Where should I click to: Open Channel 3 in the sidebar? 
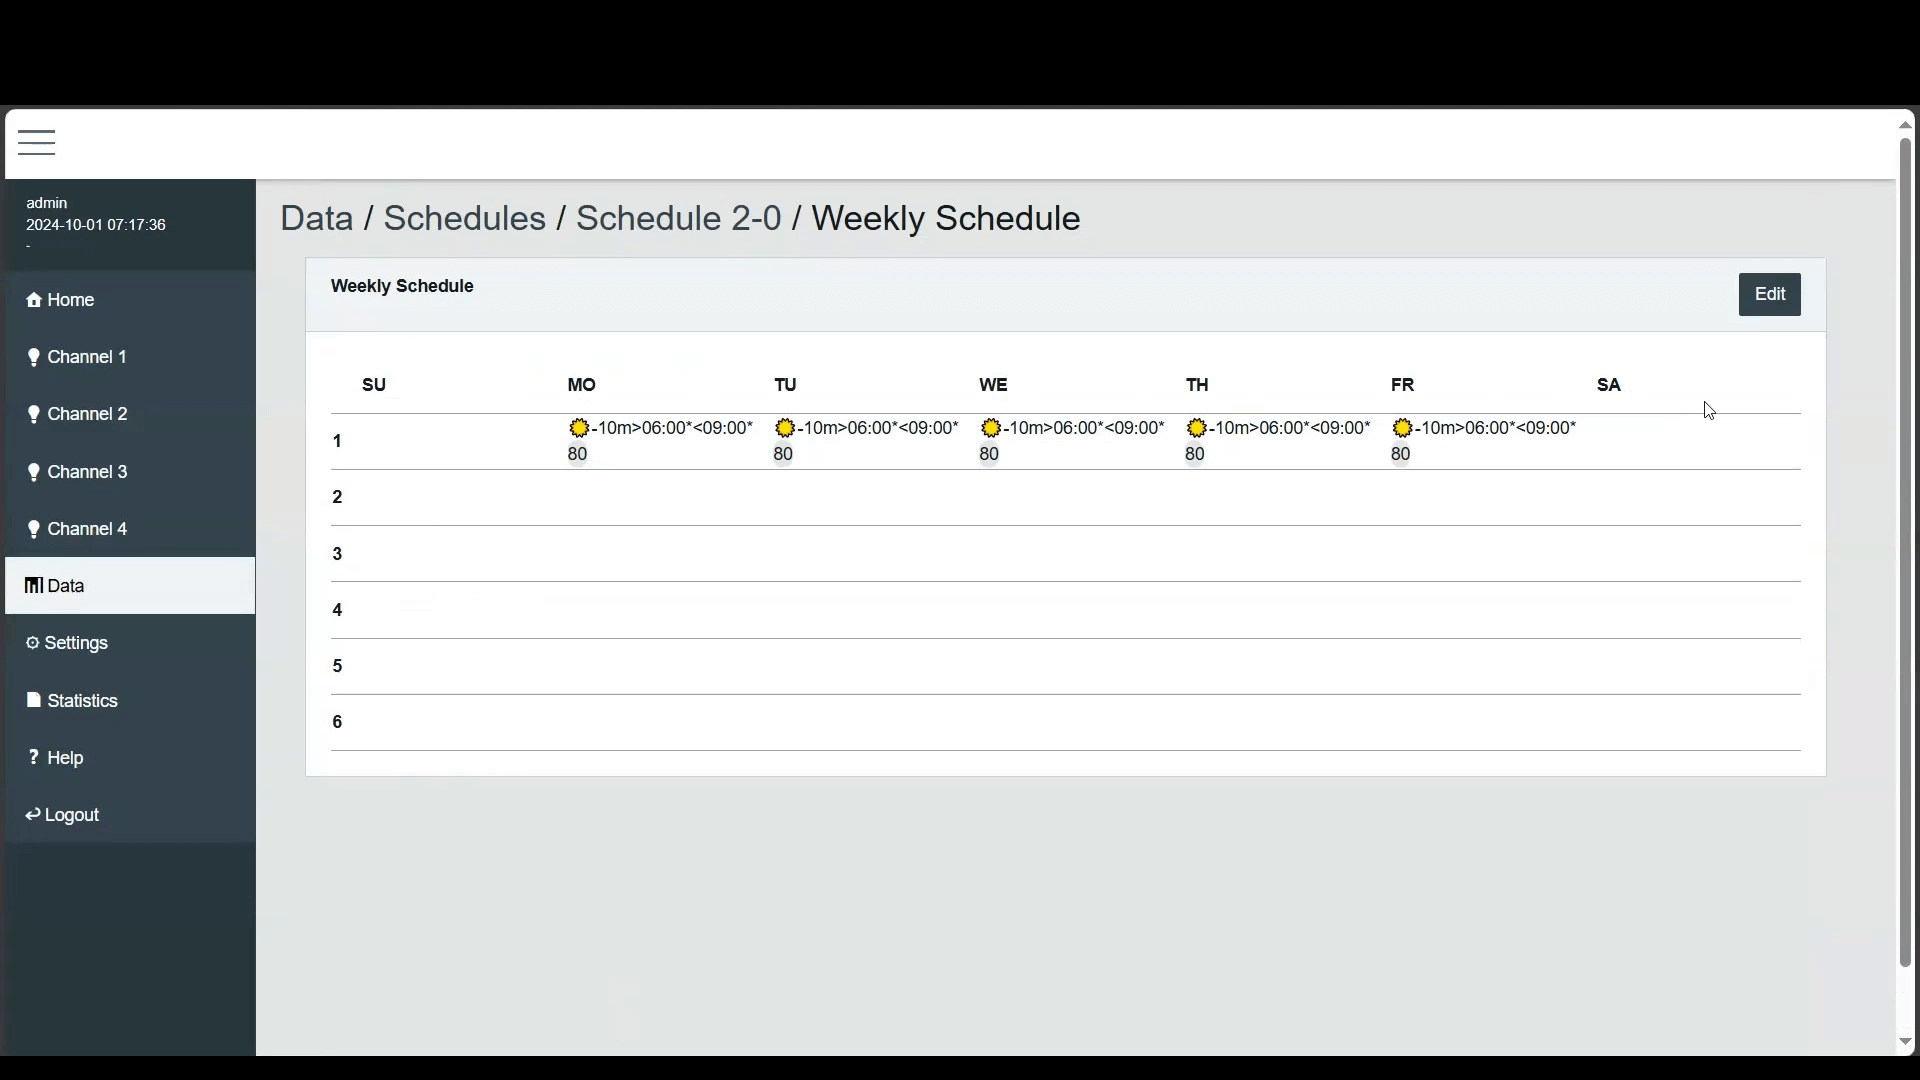[88, 472]
